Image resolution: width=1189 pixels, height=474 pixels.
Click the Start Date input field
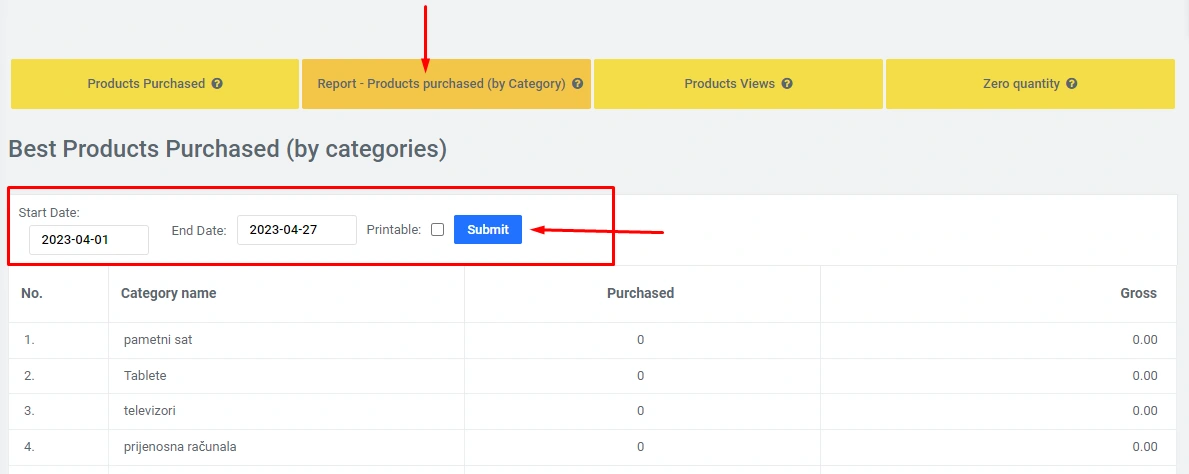coord(89,240)
